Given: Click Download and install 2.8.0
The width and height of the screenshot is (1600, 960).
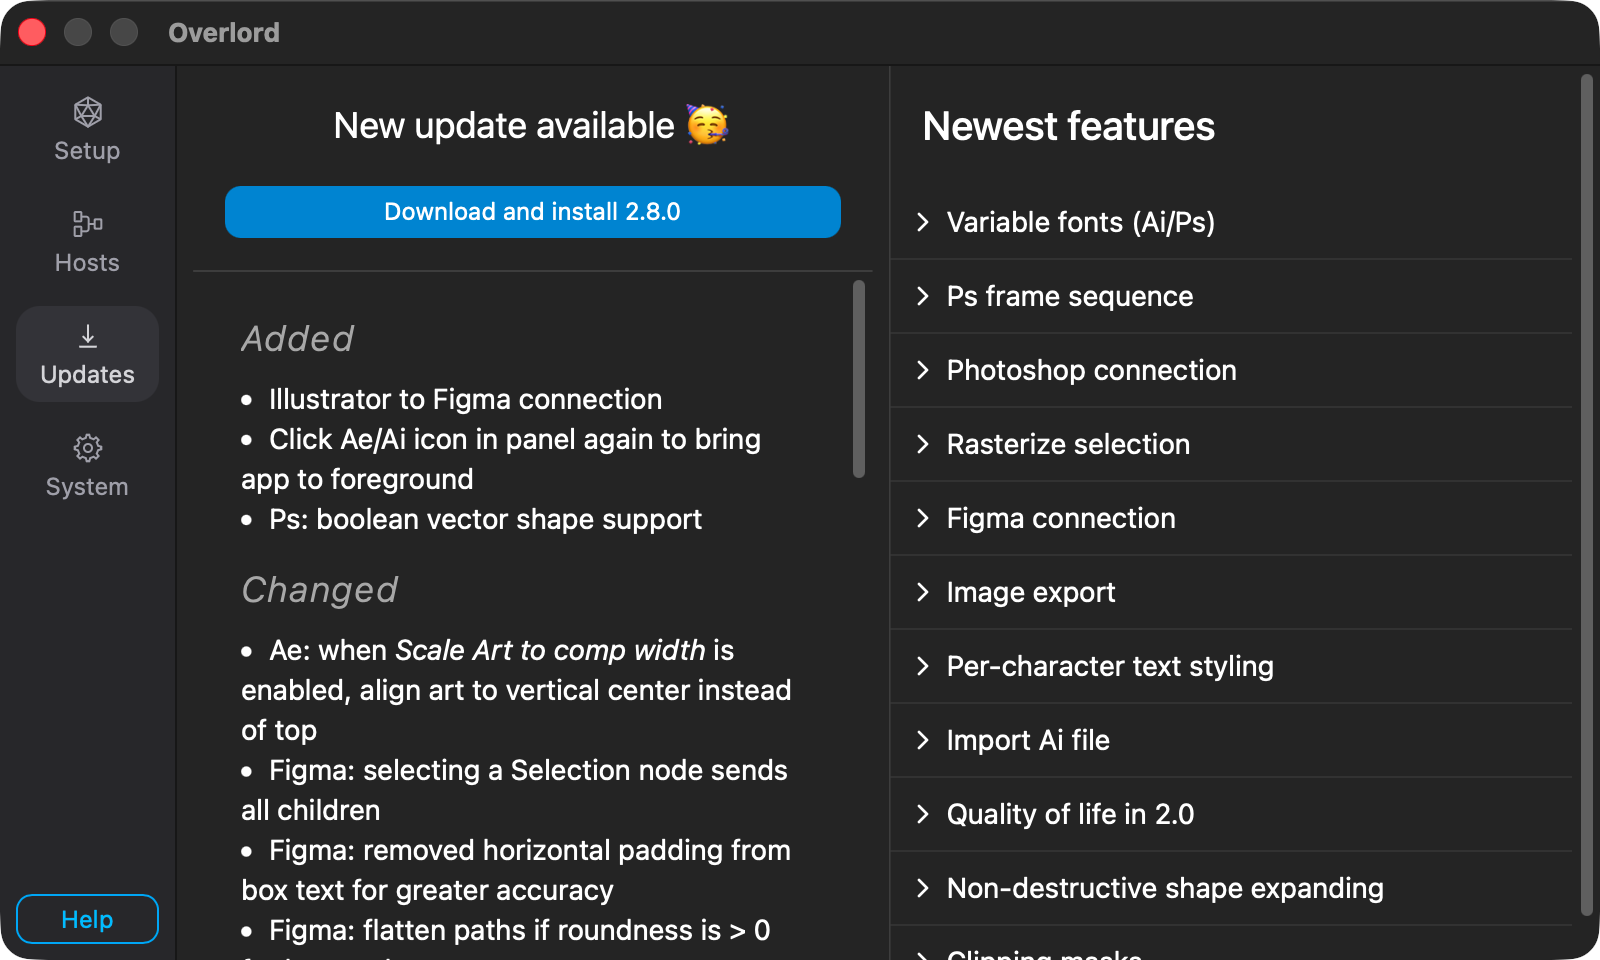Looking at the screenshot, I should click(533, 212).
